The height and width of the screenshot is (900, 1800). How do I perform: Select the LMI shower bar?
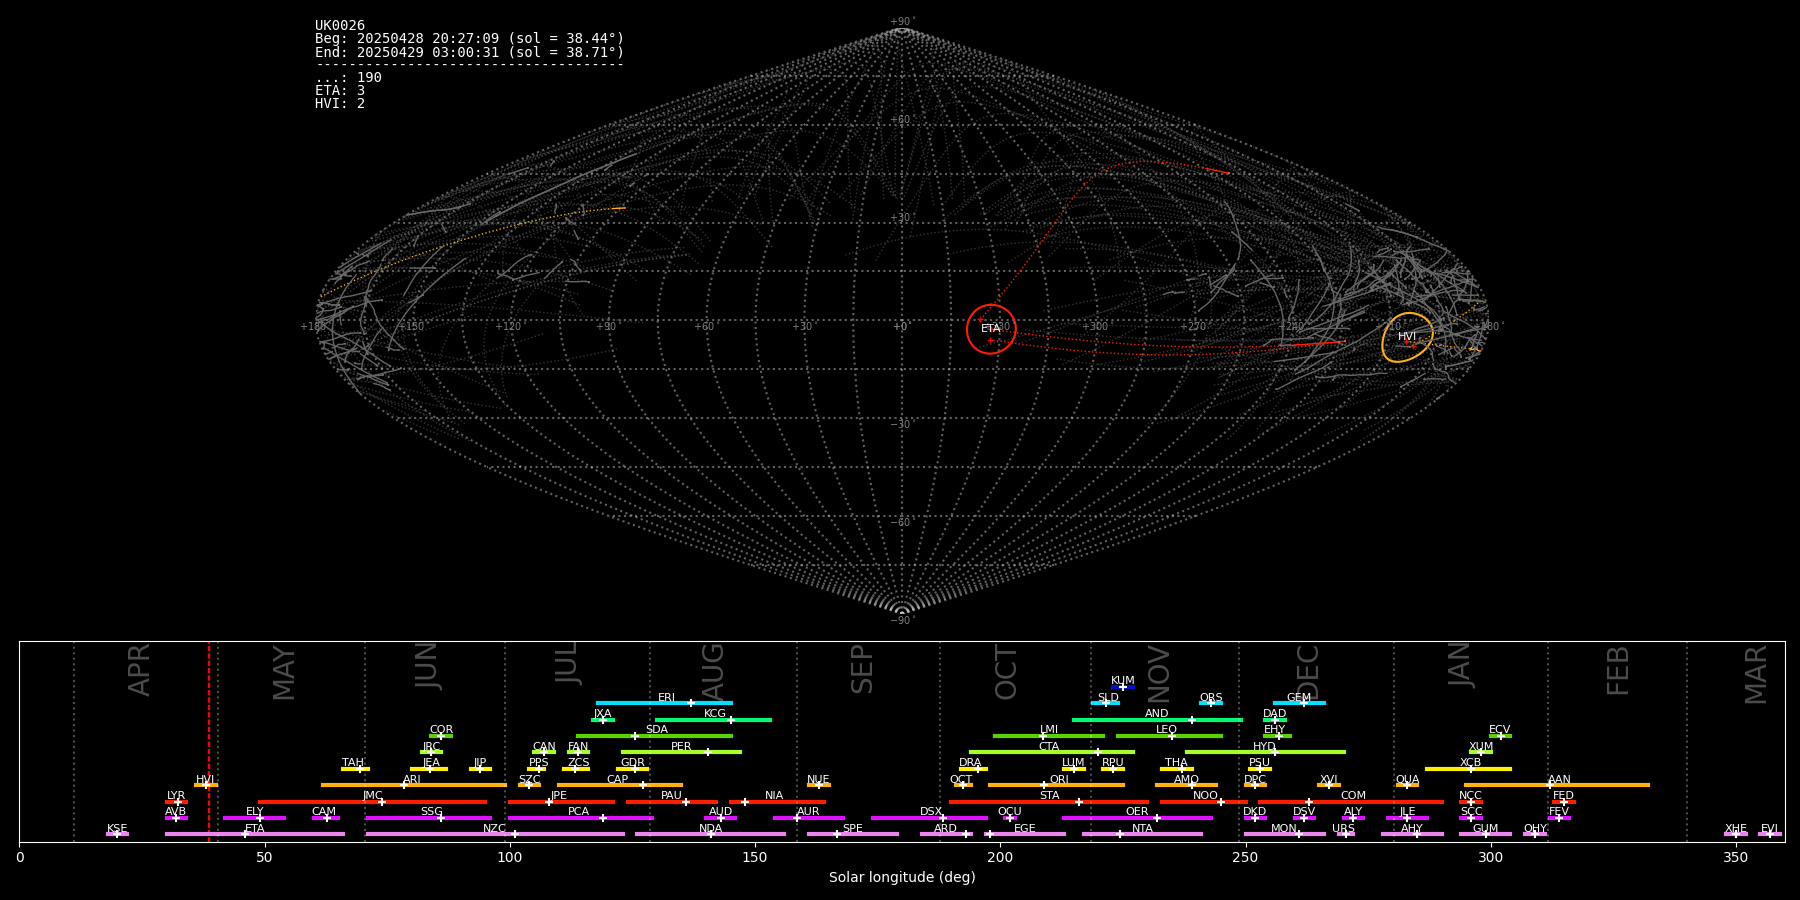pos(1049,736)
